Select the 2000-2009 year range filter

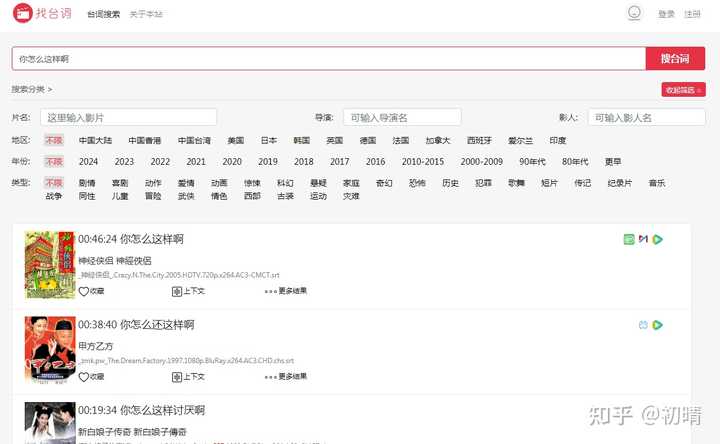(x=482, y=162)
